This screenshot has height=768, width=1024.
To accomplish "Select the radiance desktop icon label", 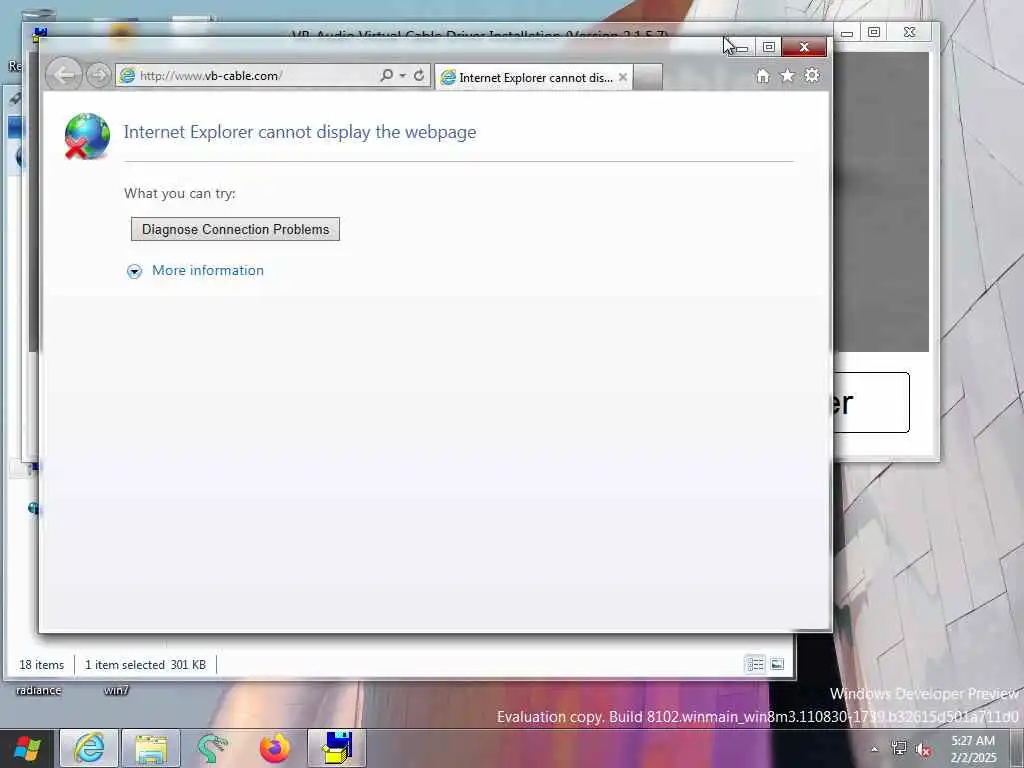I will pos(39,690).
